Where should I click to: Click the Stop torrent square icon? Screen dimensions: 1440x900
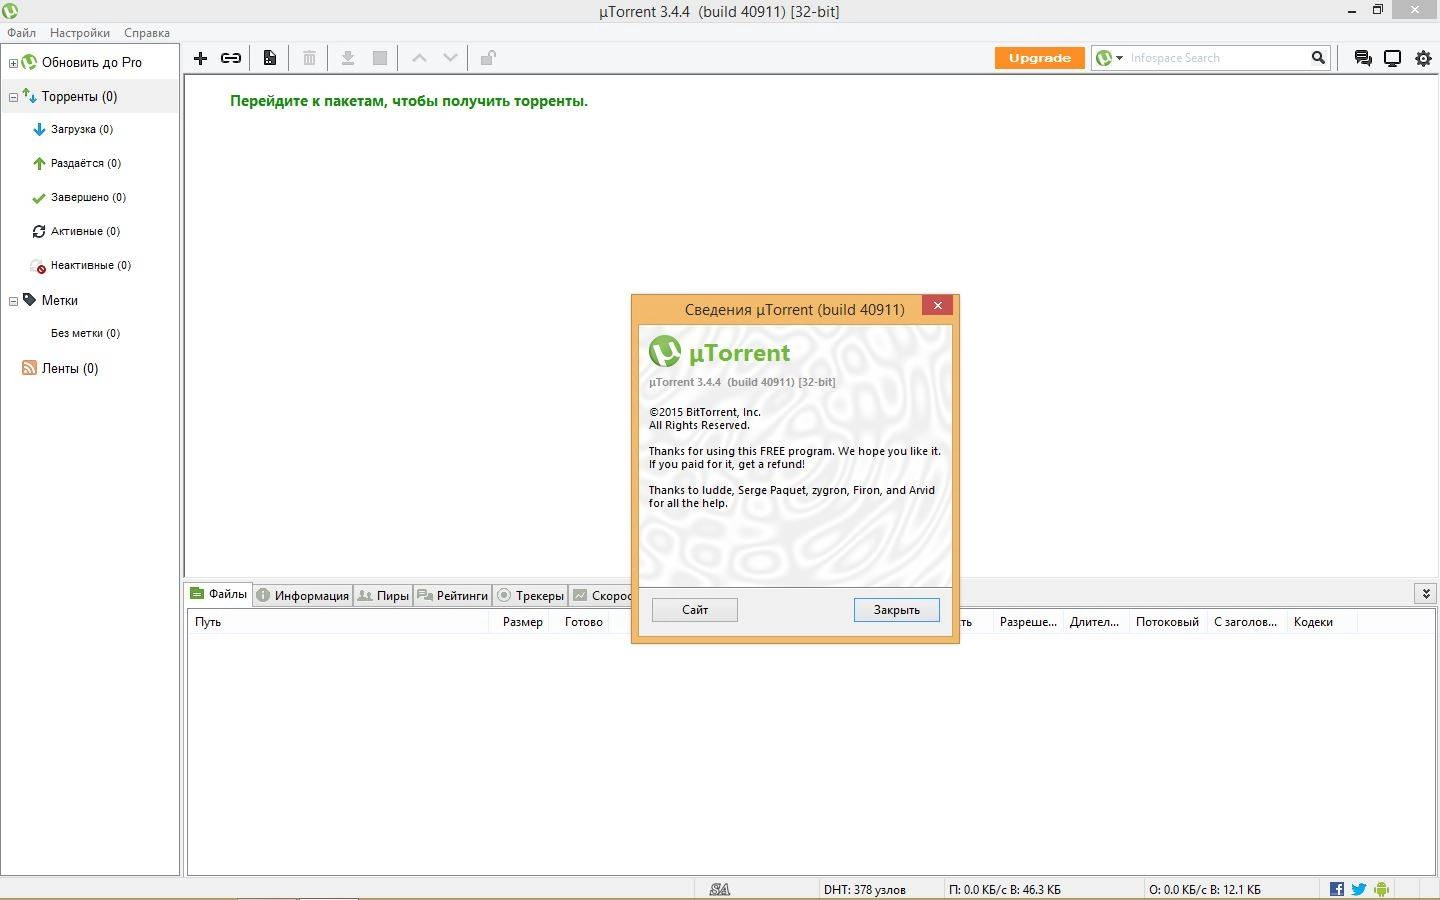coord(380,58)
